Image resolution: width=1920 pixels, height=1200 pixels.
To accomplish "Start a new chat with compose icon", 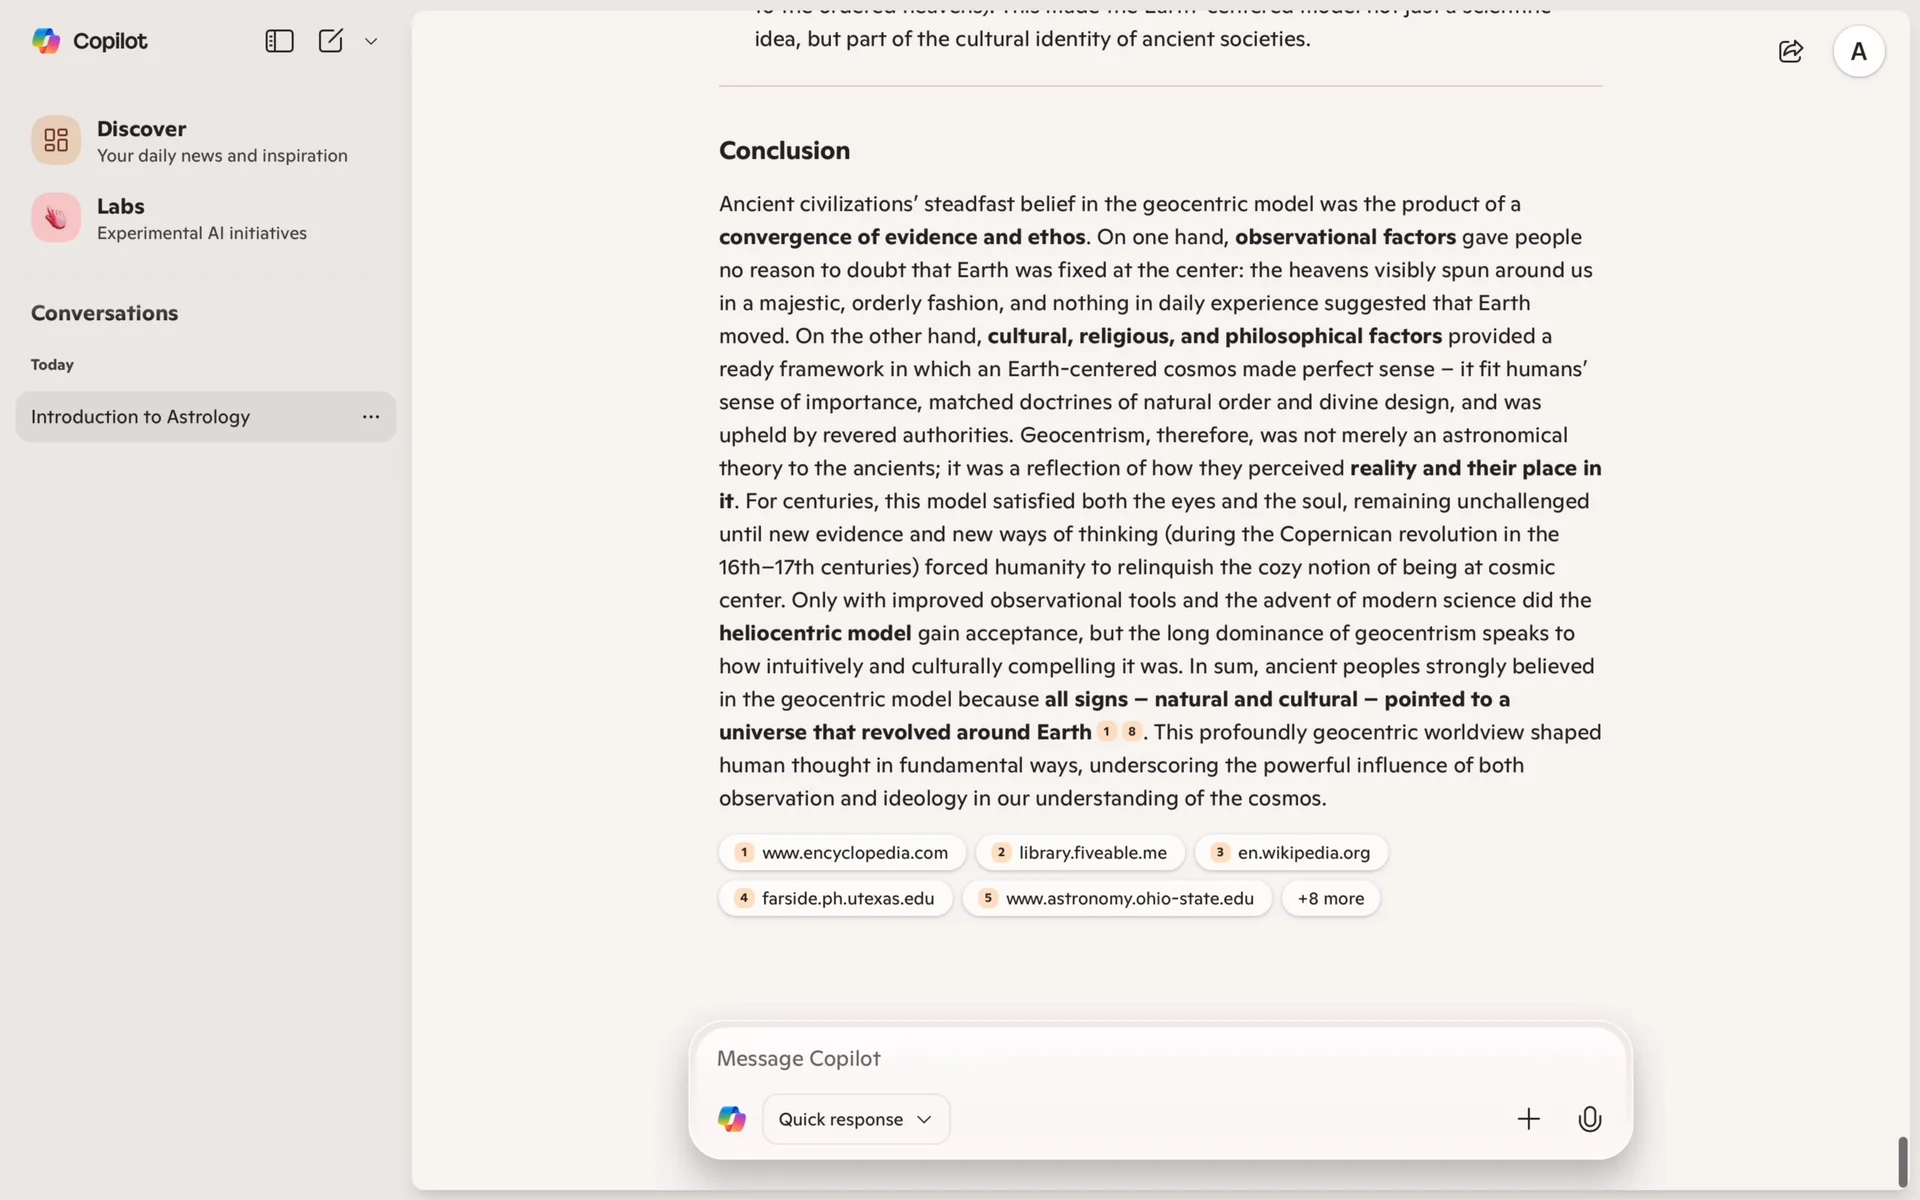I will pos(331,41).
